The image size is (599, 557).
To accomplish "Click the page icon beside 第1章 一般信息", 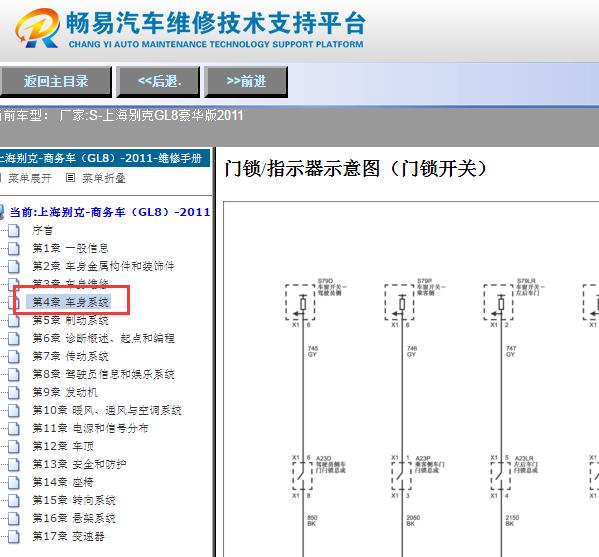I will click(14, 249).
